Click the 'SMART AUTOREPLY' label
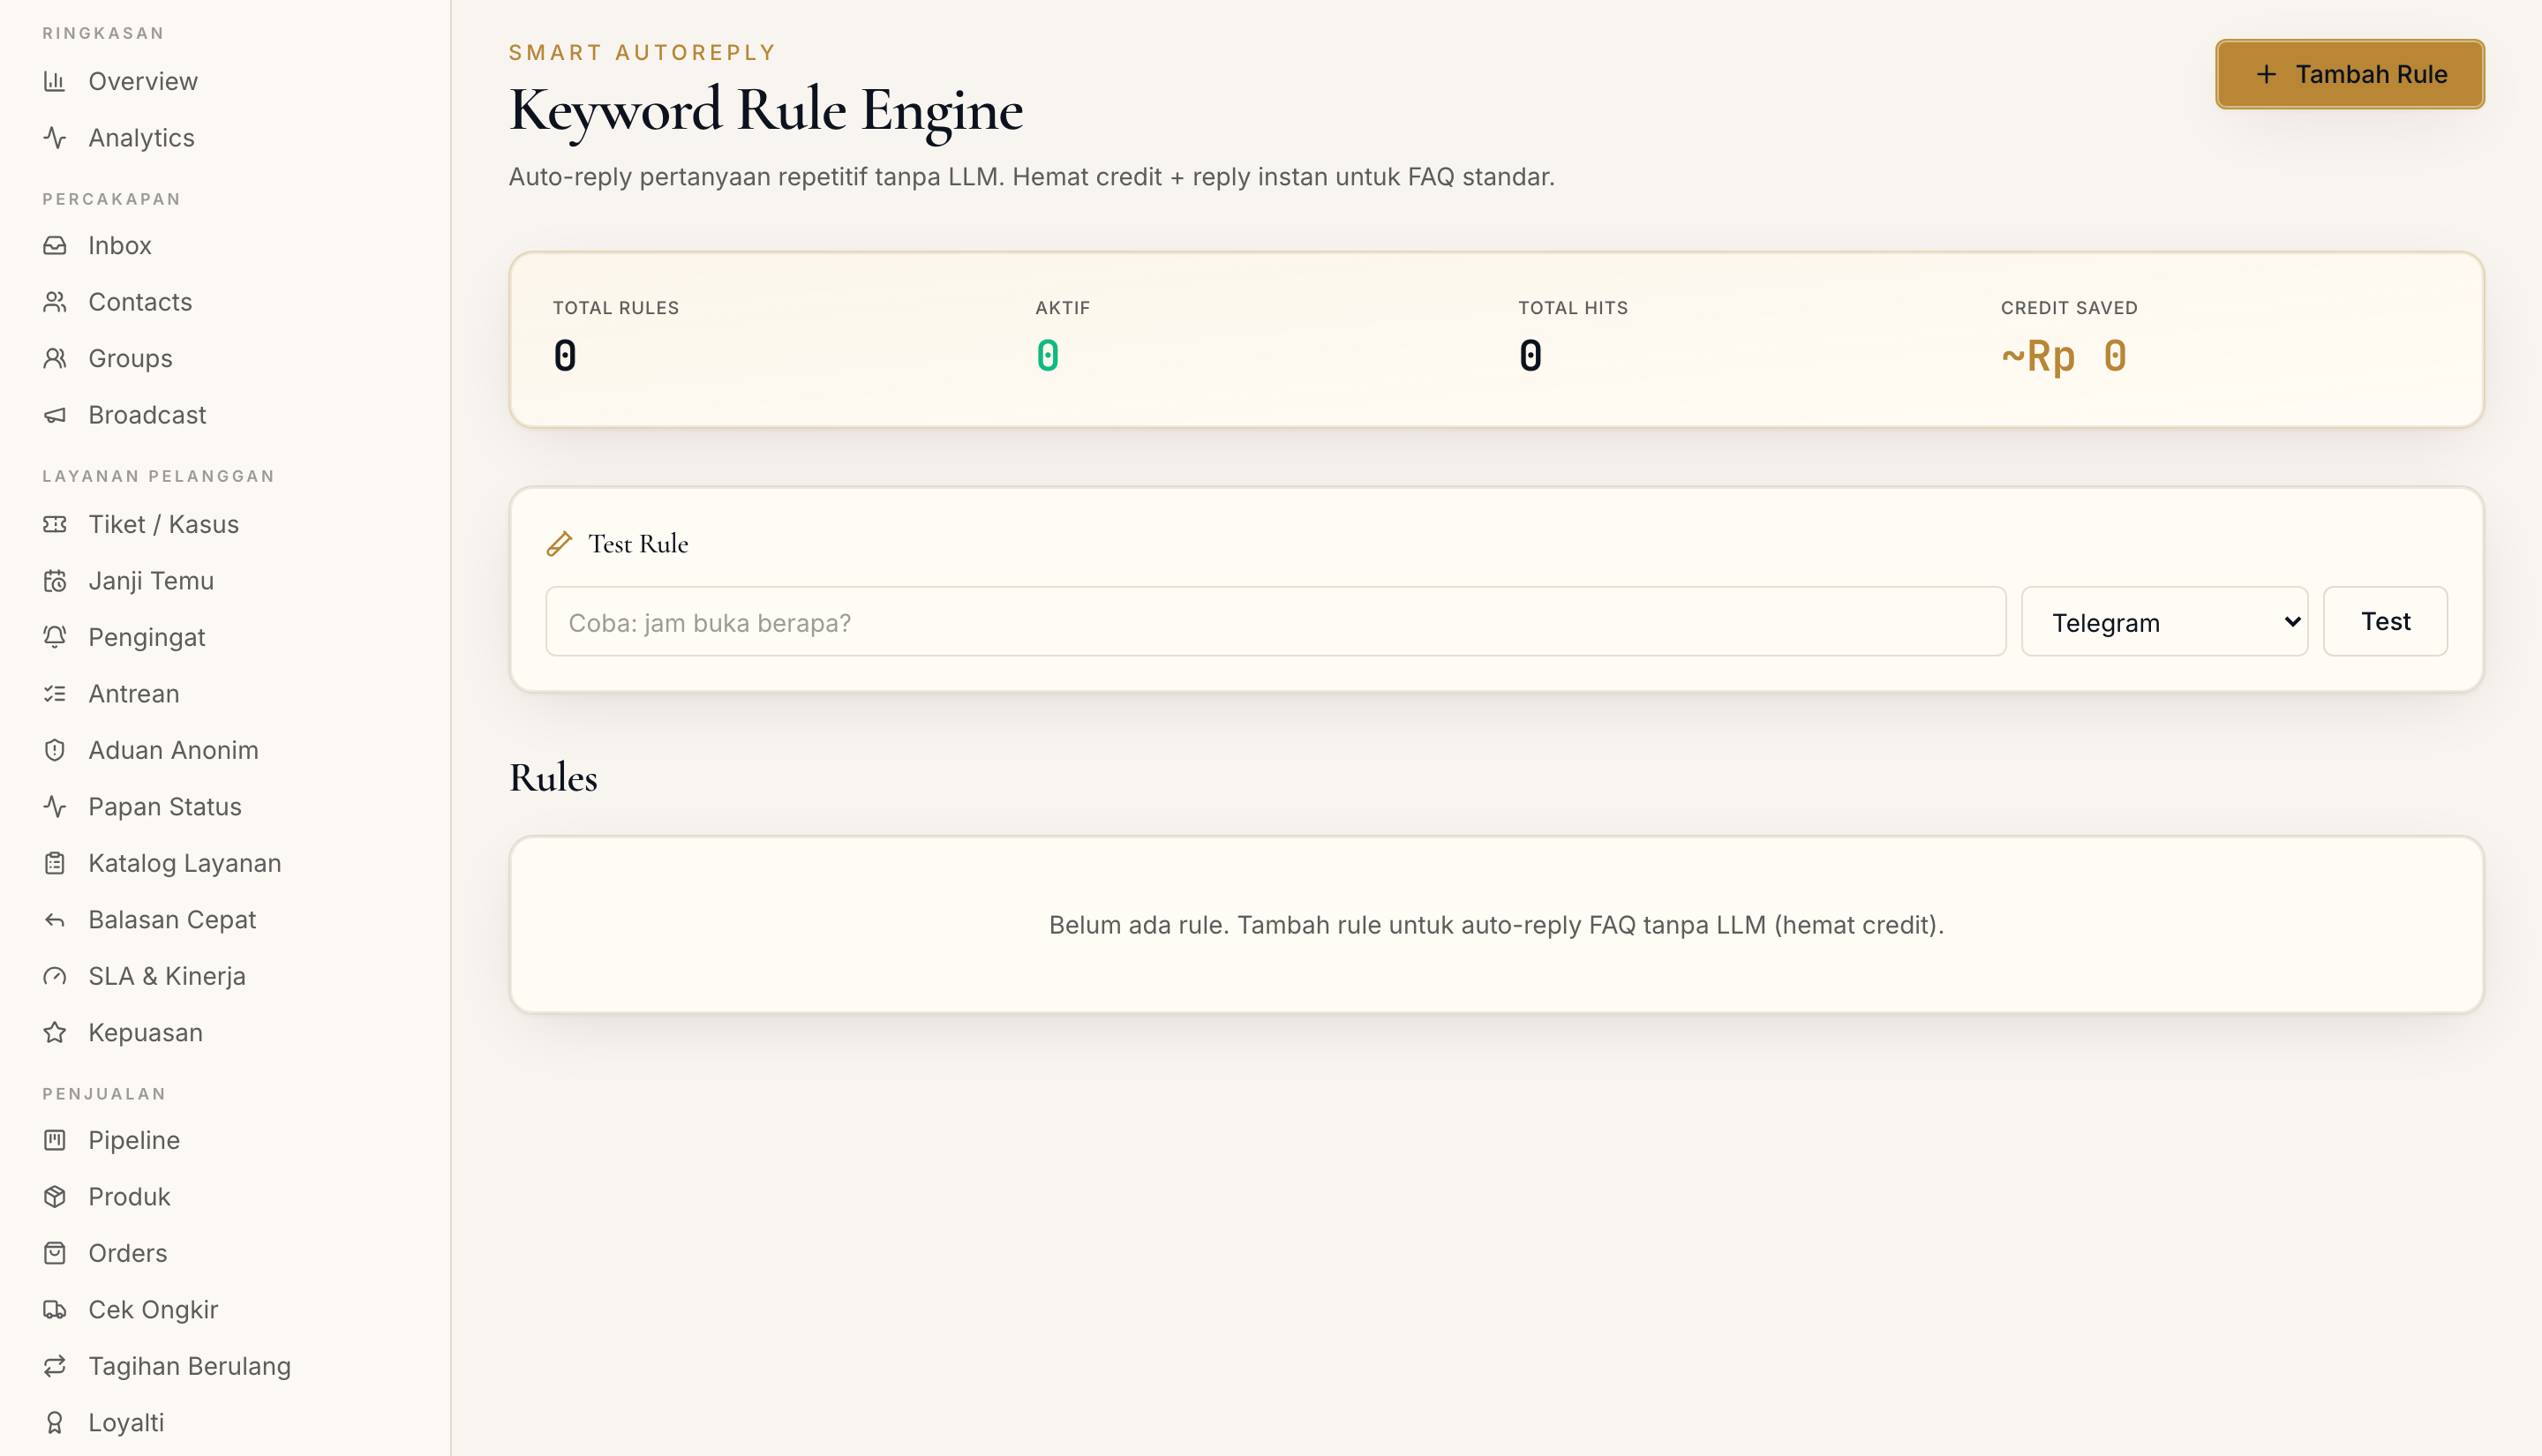This screenshot has width=2542, height=1456. coord(643,53)
